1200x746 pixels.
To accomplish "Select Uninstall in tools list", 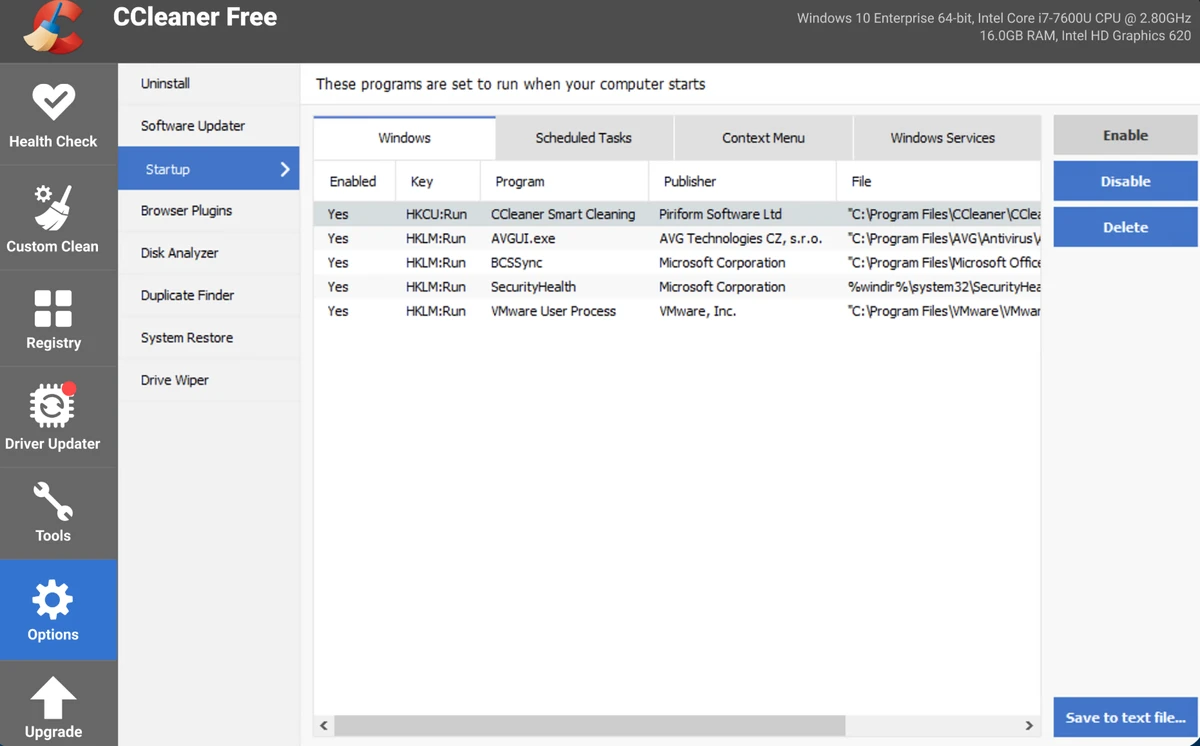I will 209,84.
